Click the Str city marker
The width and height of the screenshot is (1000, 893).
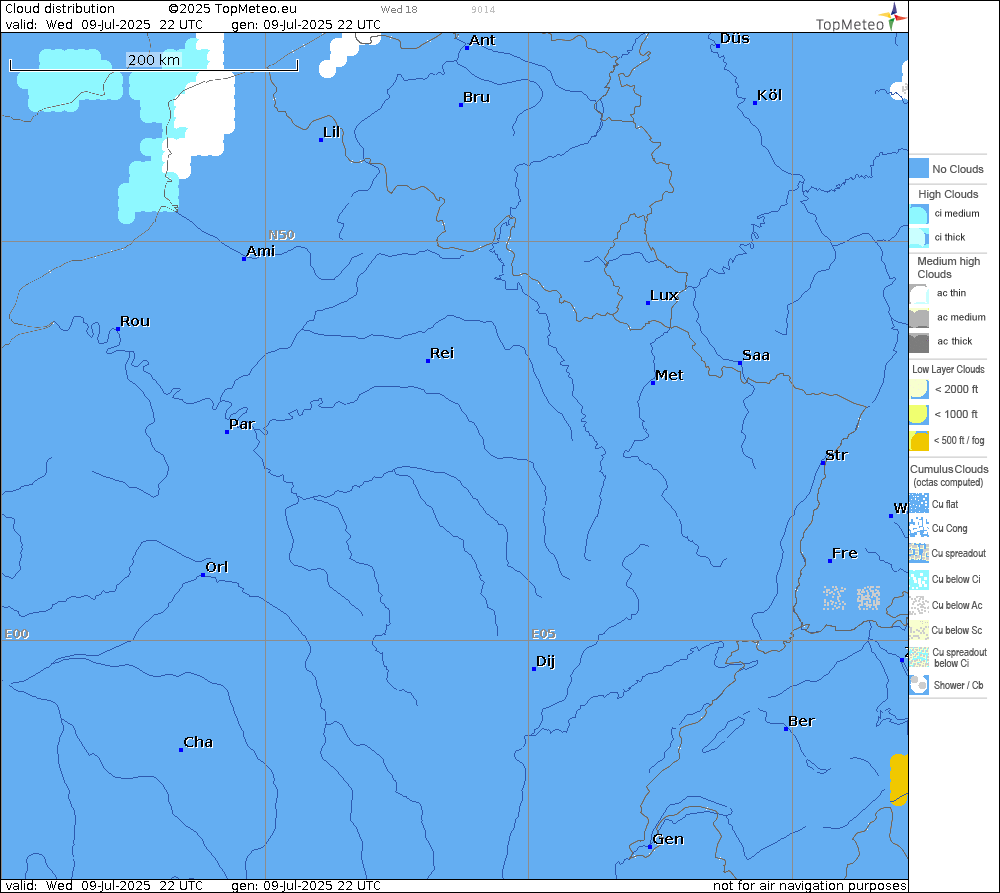click(823, 462)
